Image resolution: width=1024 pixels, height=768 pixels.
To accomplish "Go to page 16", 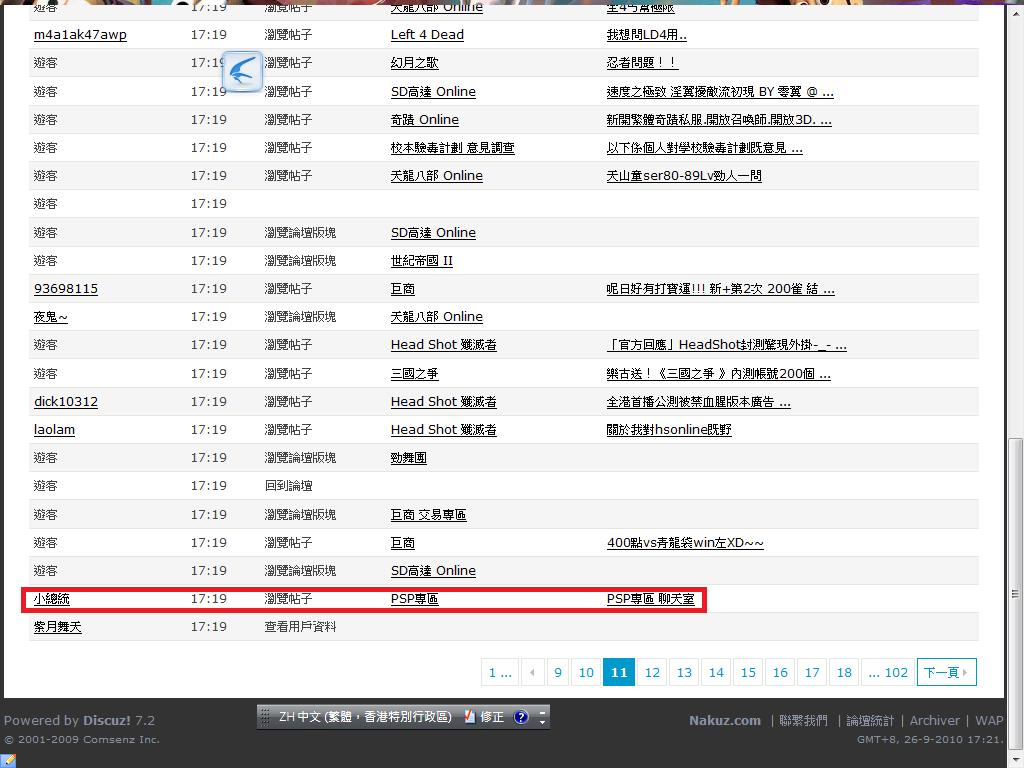I will coord(780,672).
